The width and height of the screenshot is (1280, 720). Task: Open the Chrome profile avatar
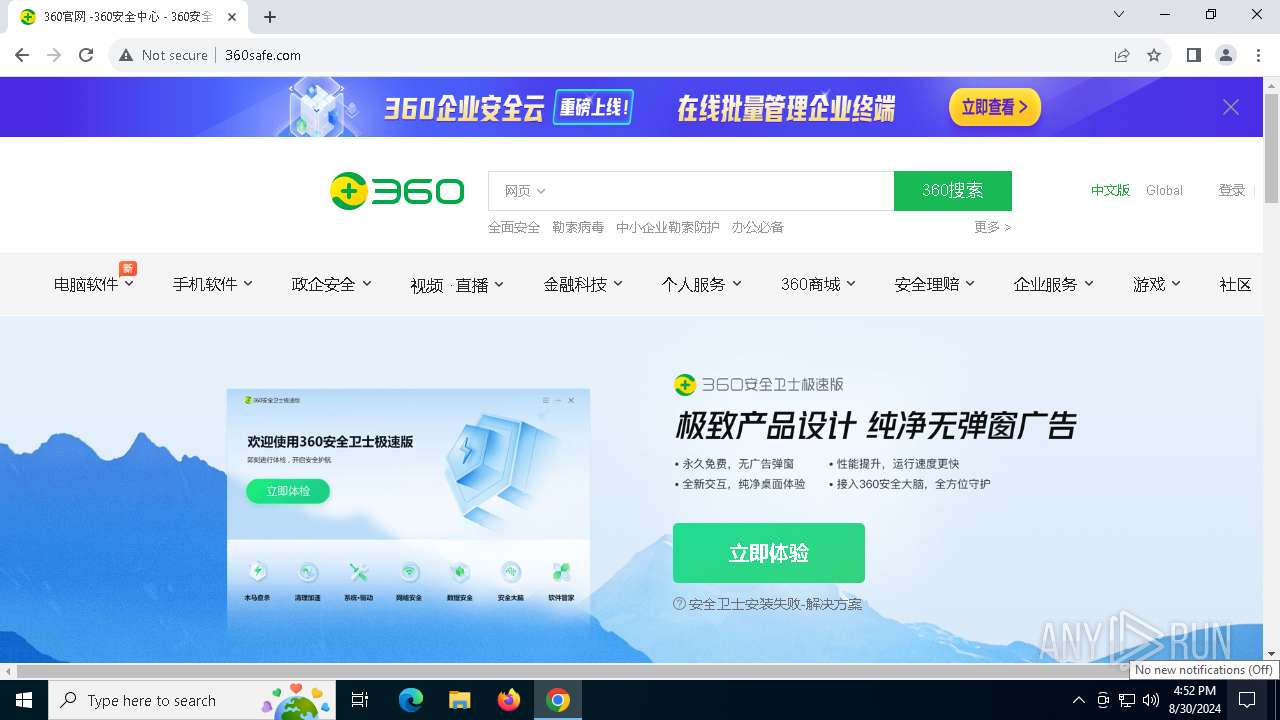pyautogui.click(x=1226, y=55)
